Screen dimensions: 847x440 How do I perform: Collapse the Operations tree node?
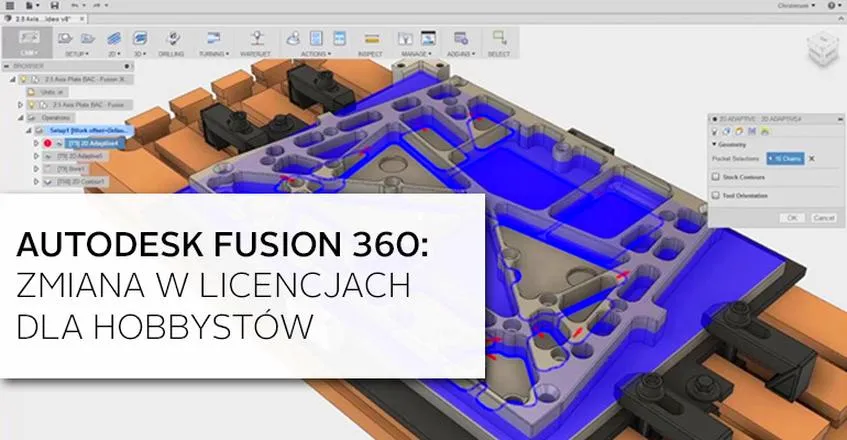[21, 118]
